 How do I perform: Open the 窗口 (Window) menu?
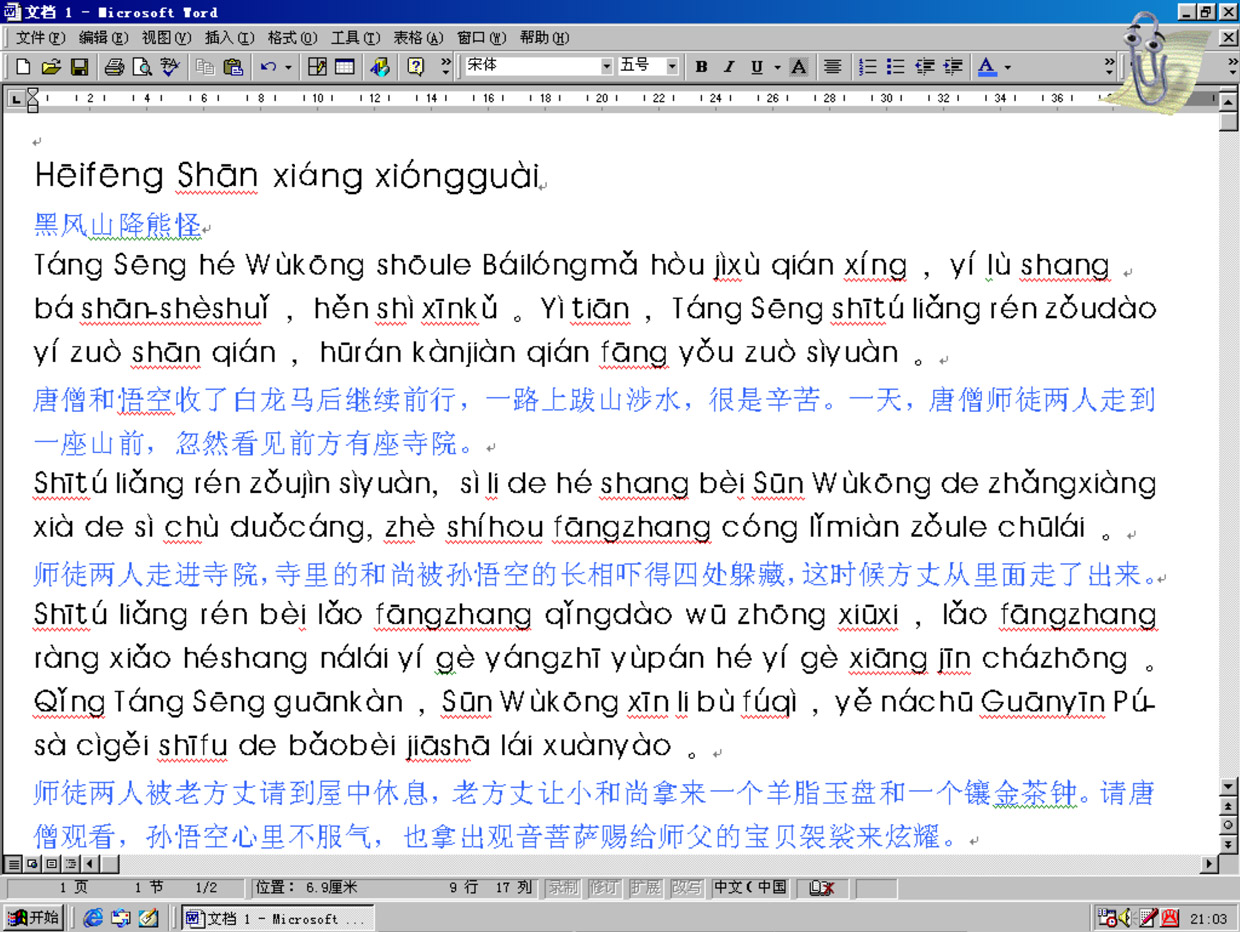(481, 38)
